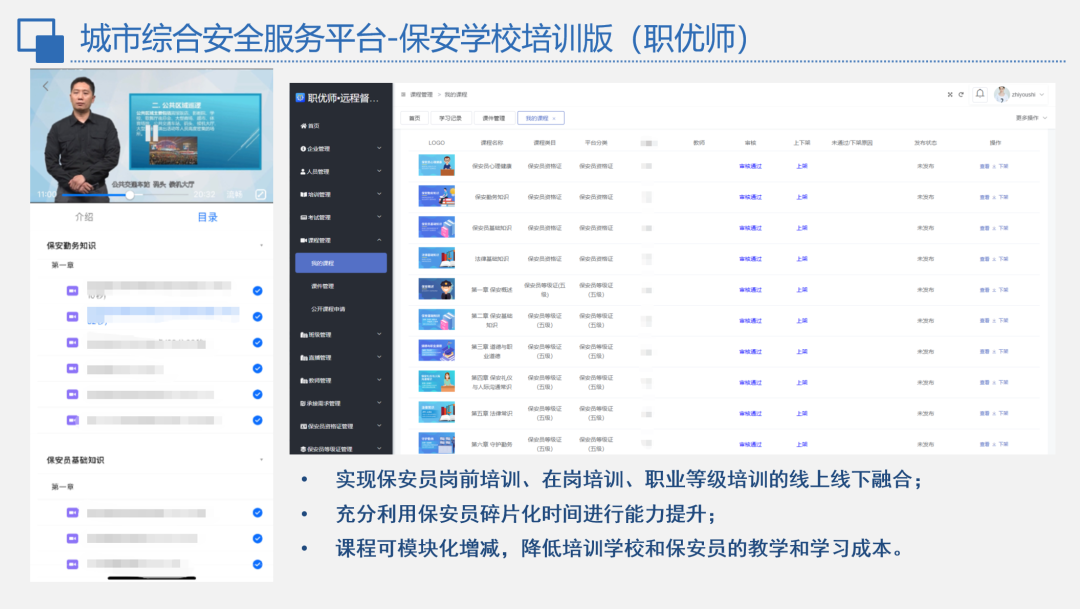Click 审核通过 link in 保安员心理健康 row

(750, 166)
